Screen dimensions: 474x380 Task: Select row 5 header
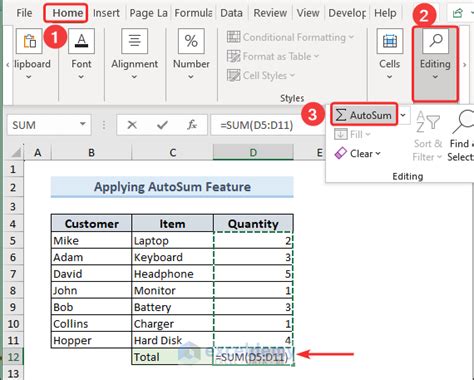pos(13,240)
